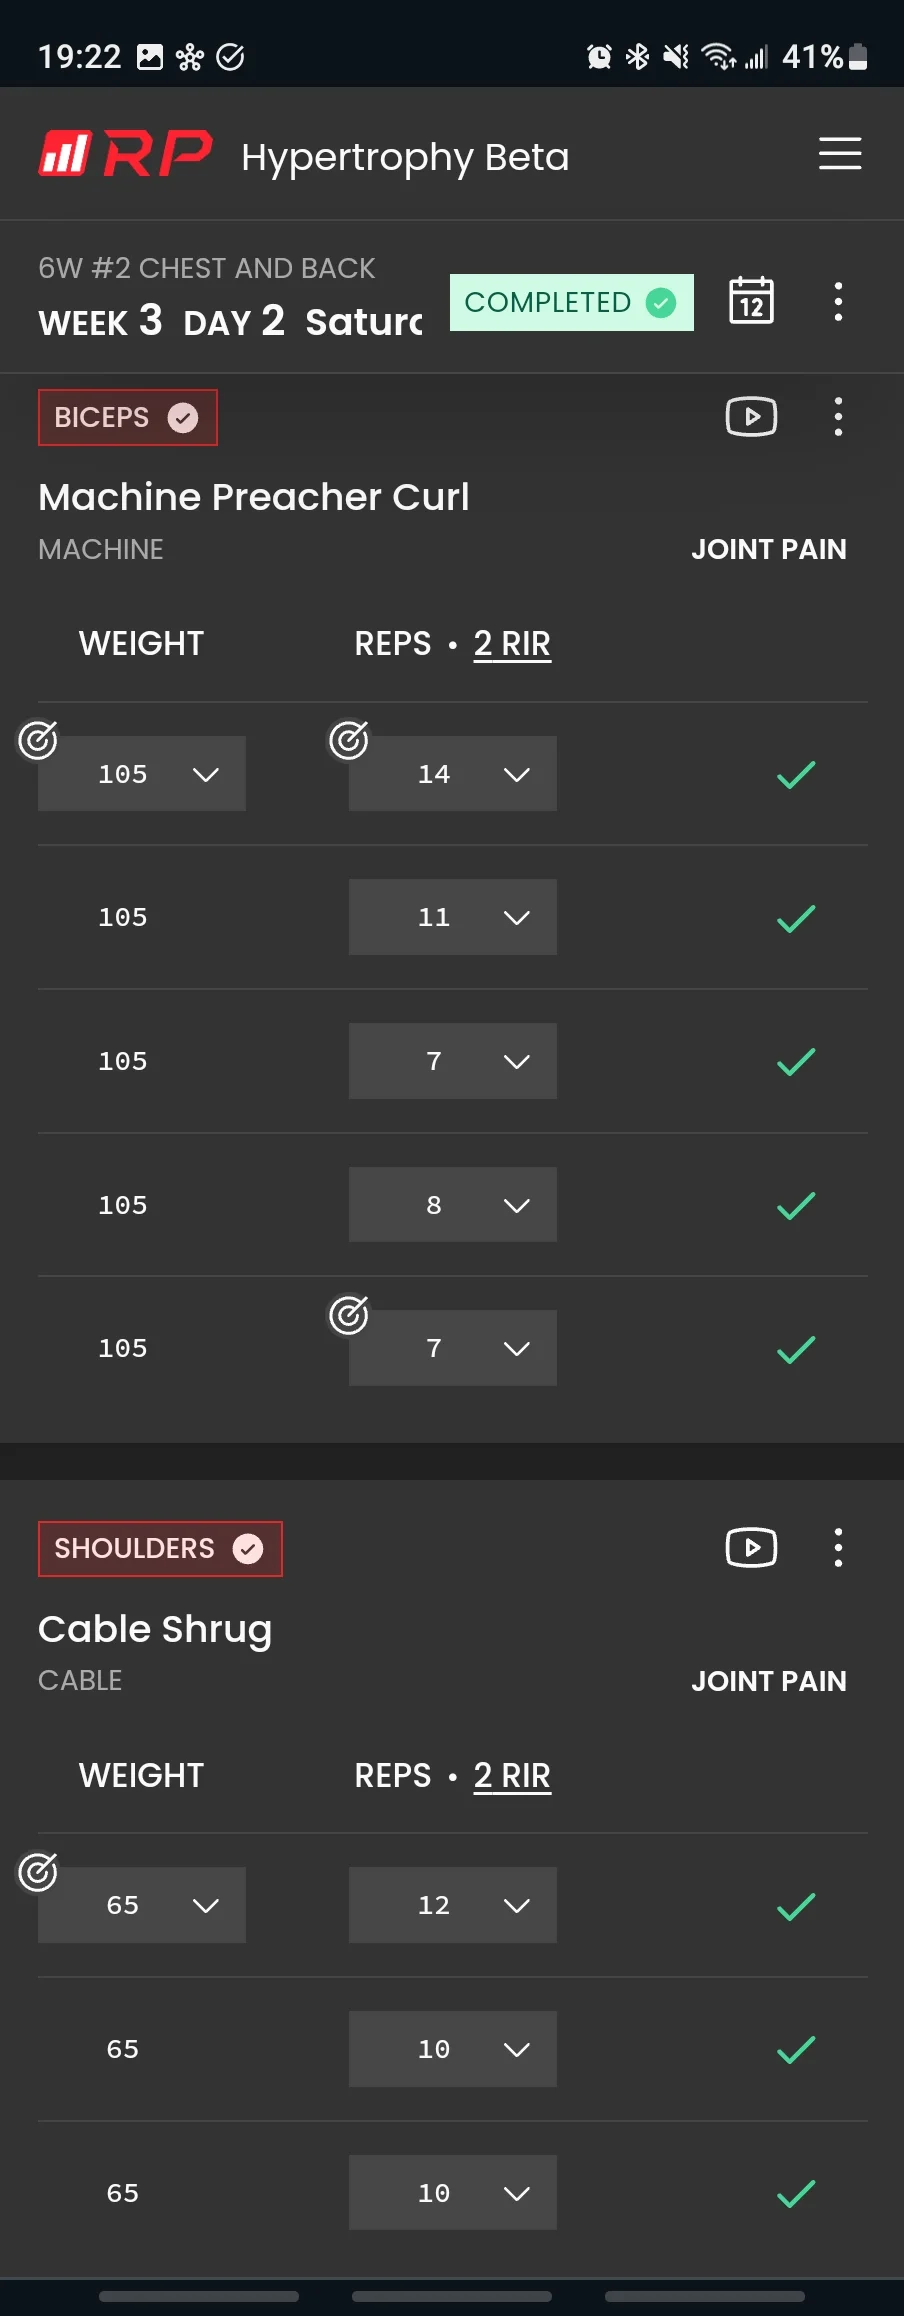Open the 14 reps dropdown
This screenshot has width=904, height=2316.
click(452, 774)
